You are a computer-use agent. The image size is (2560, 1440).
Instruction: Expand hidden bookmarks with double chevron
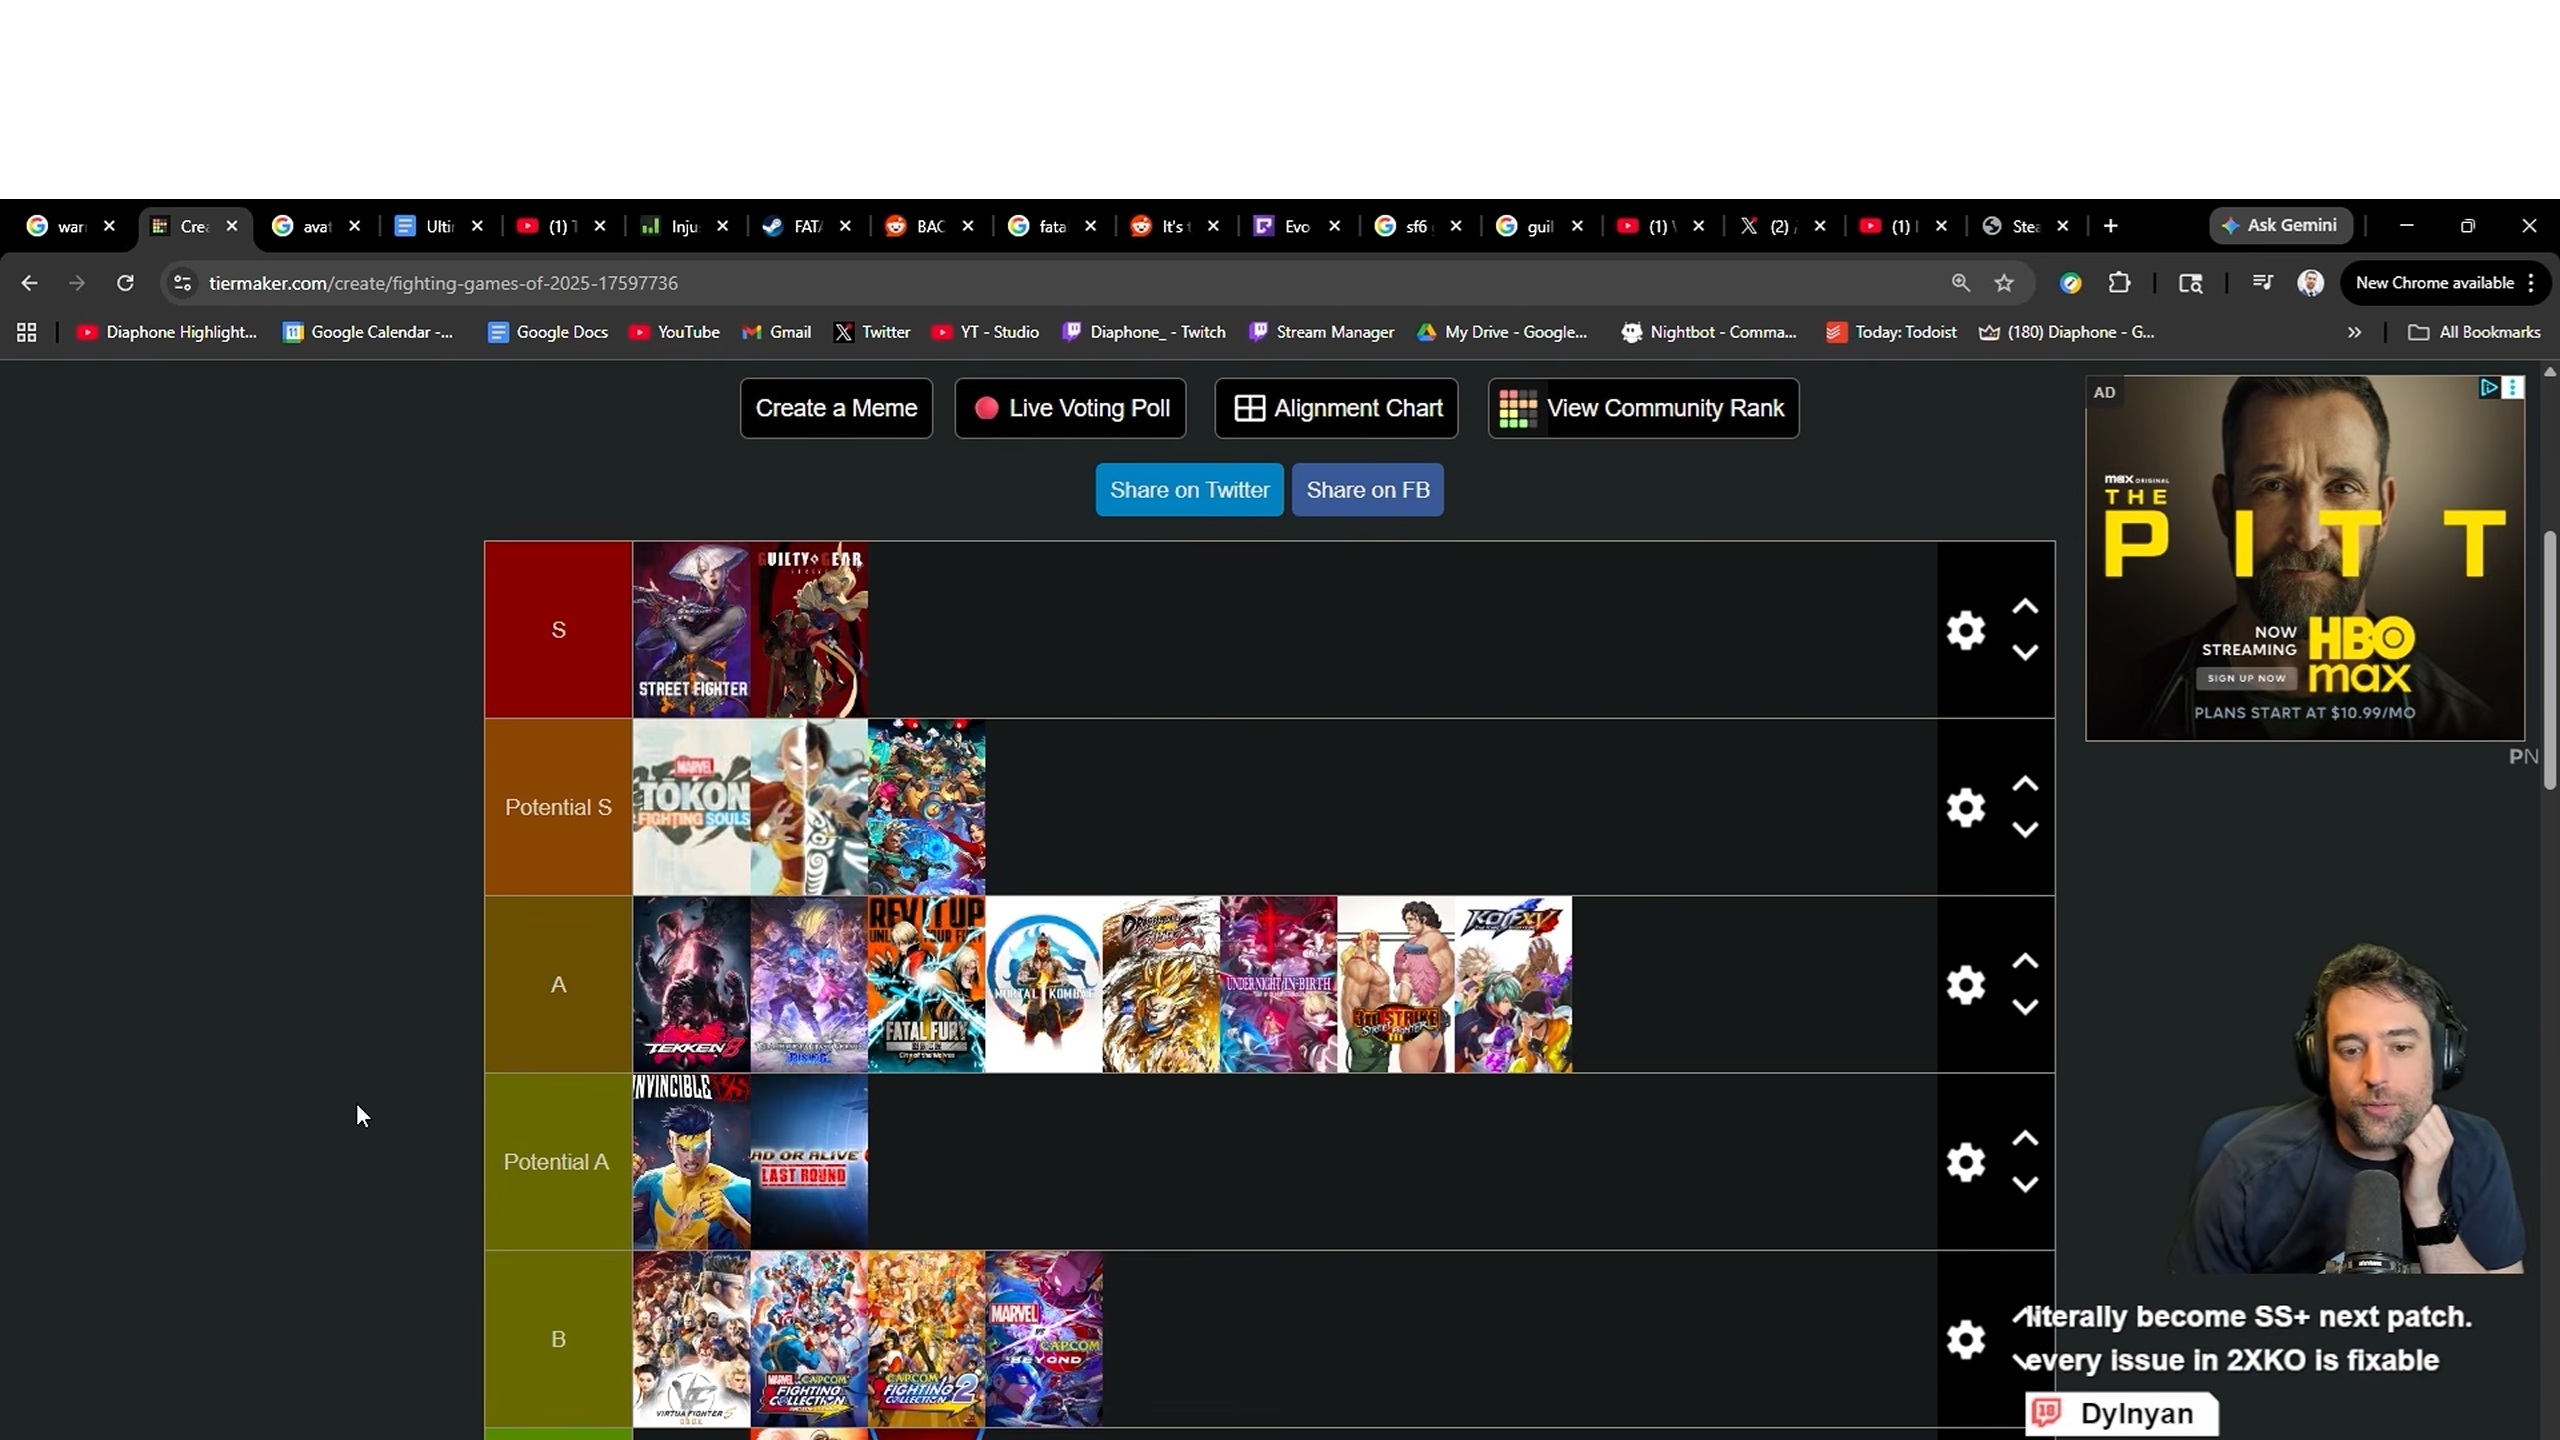(x=2354, y=332)
